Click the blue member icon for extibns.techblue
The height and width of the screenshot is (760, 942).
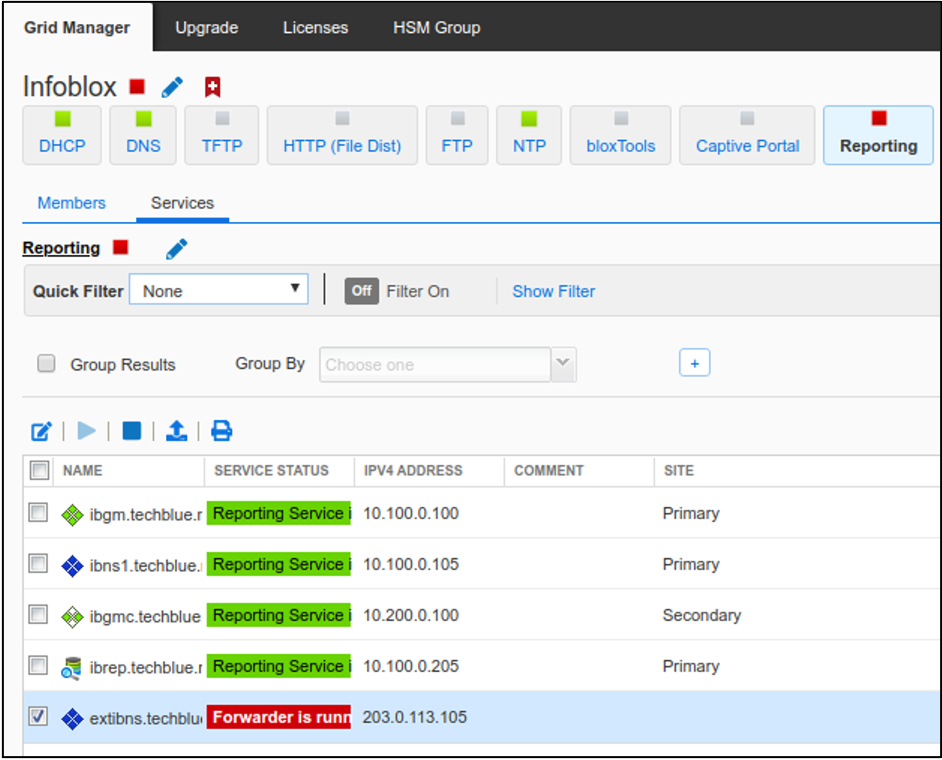[x=72, y=719]
